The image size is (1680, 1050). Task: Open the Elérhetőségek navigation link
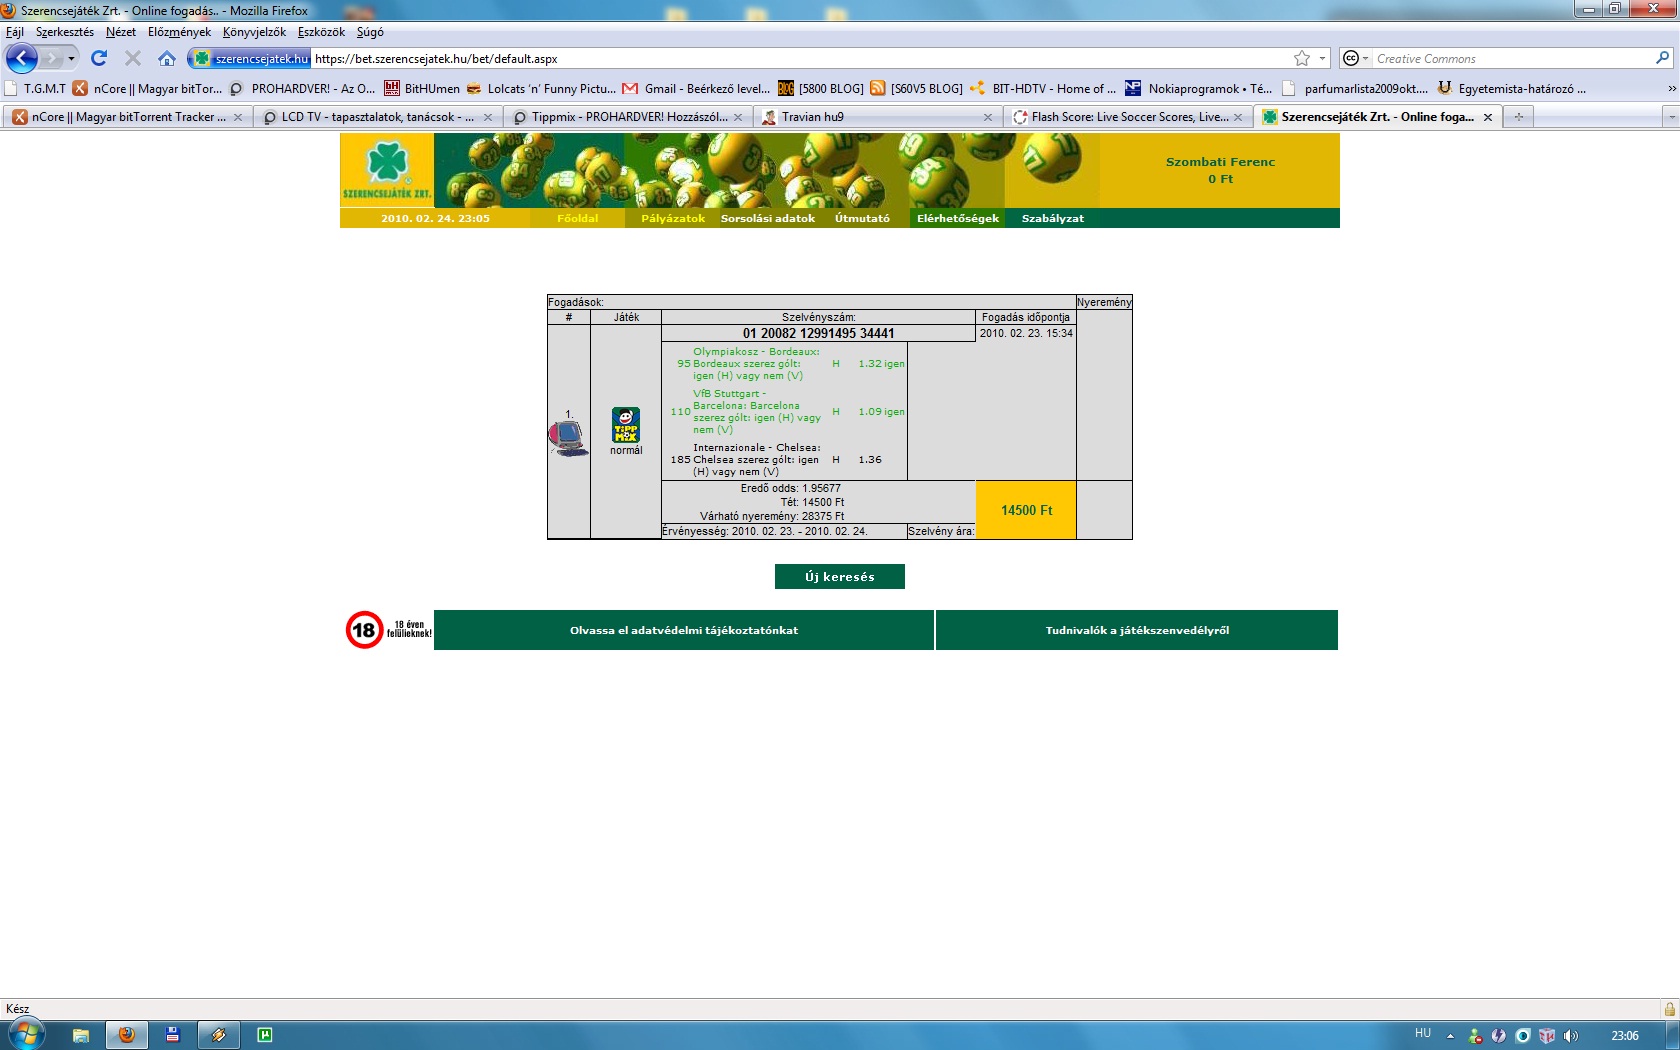click(x=958, y=218)
